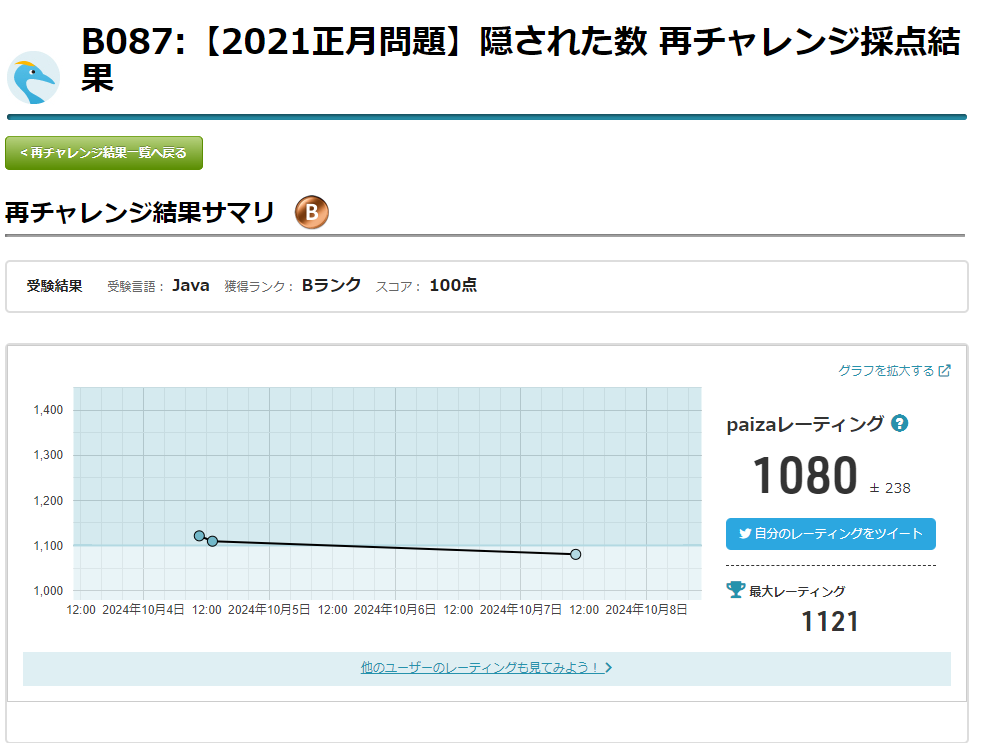Click the bronze B rank badge
981x743 pixels.
point(311,212)
